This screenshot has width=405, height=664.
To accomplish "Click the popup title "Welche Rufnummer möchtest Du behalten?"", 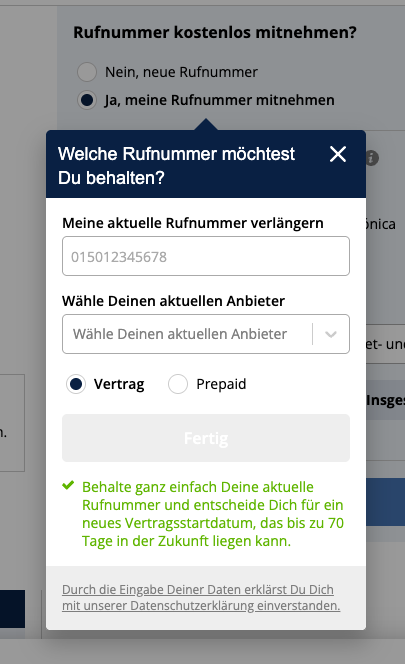I will point(176,166).
